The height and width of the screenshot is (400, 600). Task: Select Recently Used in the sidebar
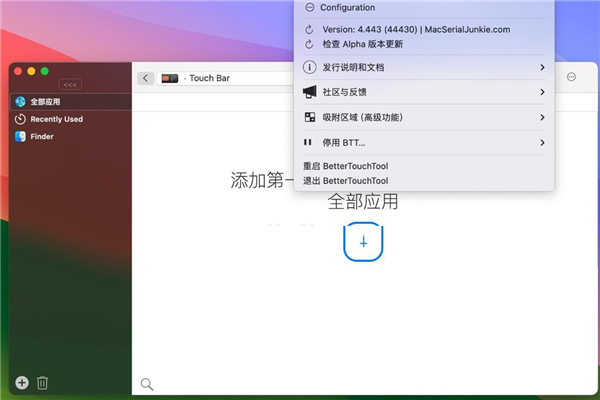pyautogui.click(x=71, y=119)
